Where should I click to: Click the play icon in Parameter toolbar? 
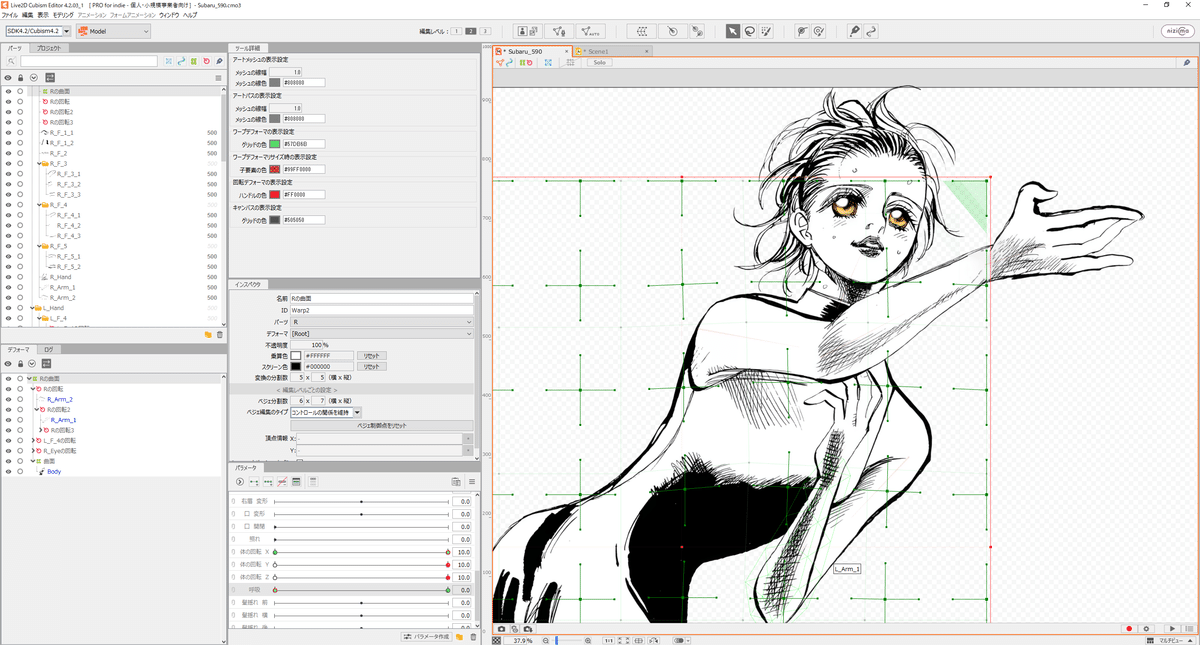click(x=240, y=482)
